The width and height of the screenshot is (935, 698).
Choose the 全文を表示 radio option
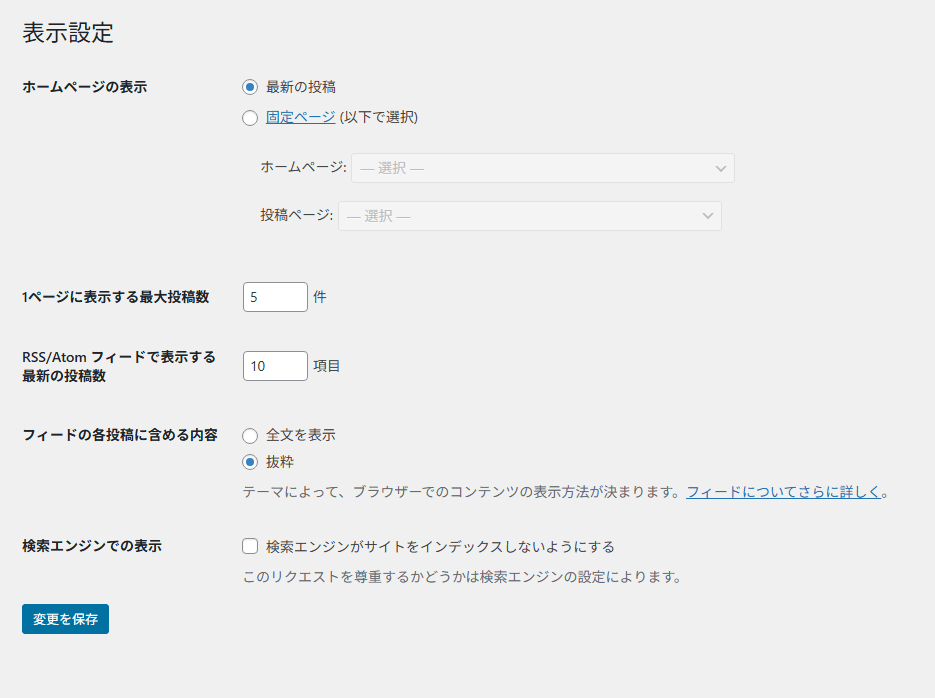(x=250, y=436)
